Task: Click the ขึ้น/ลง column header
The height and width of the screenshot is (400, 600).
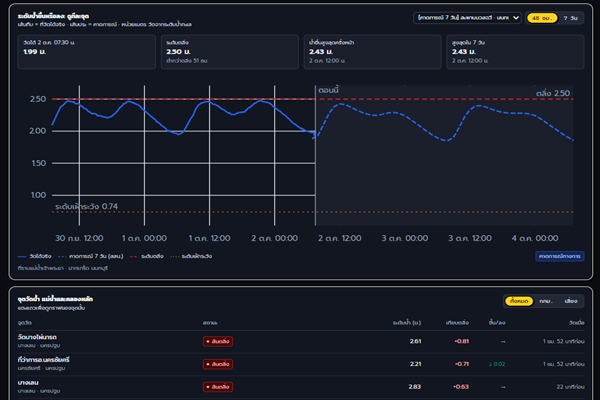Action: pos(497,323)
